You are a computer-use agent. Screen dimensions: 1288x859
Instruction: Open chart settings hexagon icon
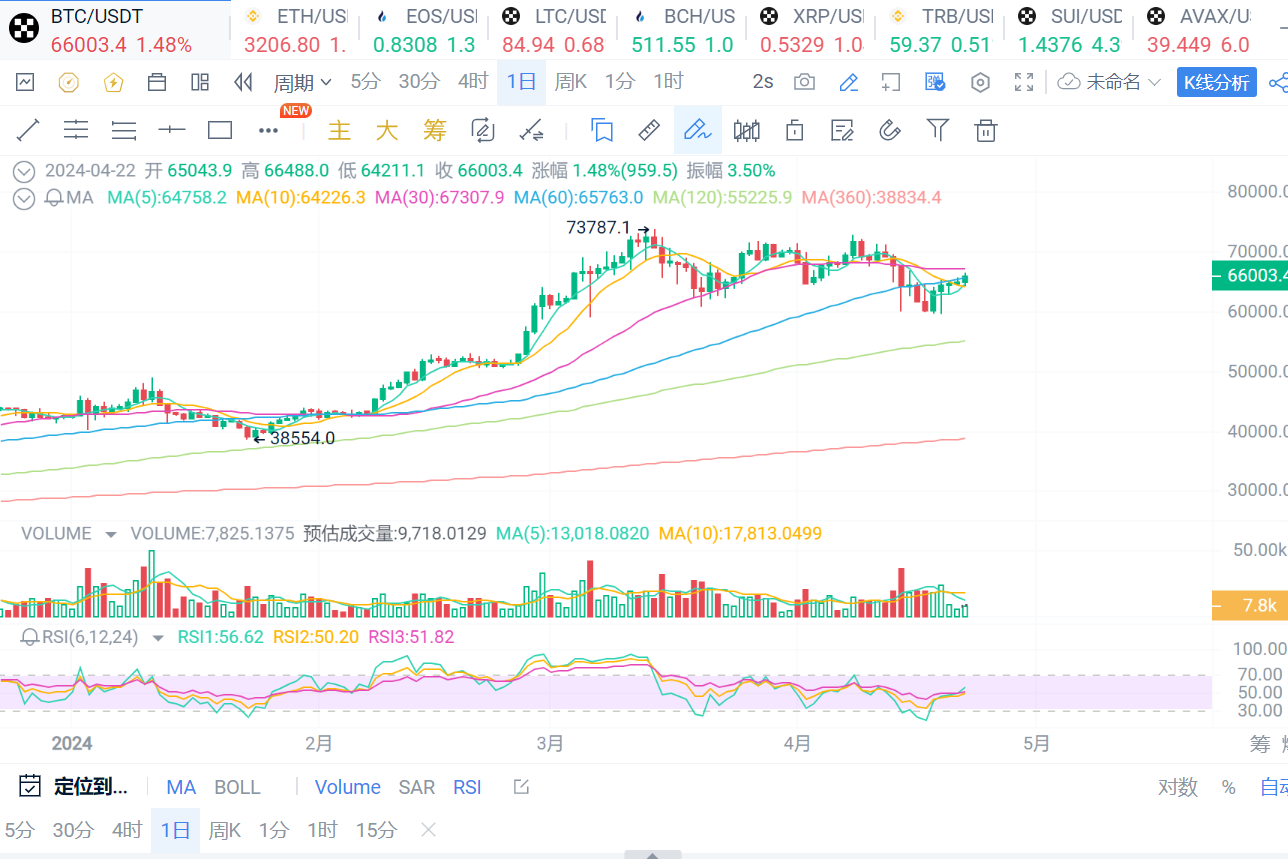(x=981, y=82)
